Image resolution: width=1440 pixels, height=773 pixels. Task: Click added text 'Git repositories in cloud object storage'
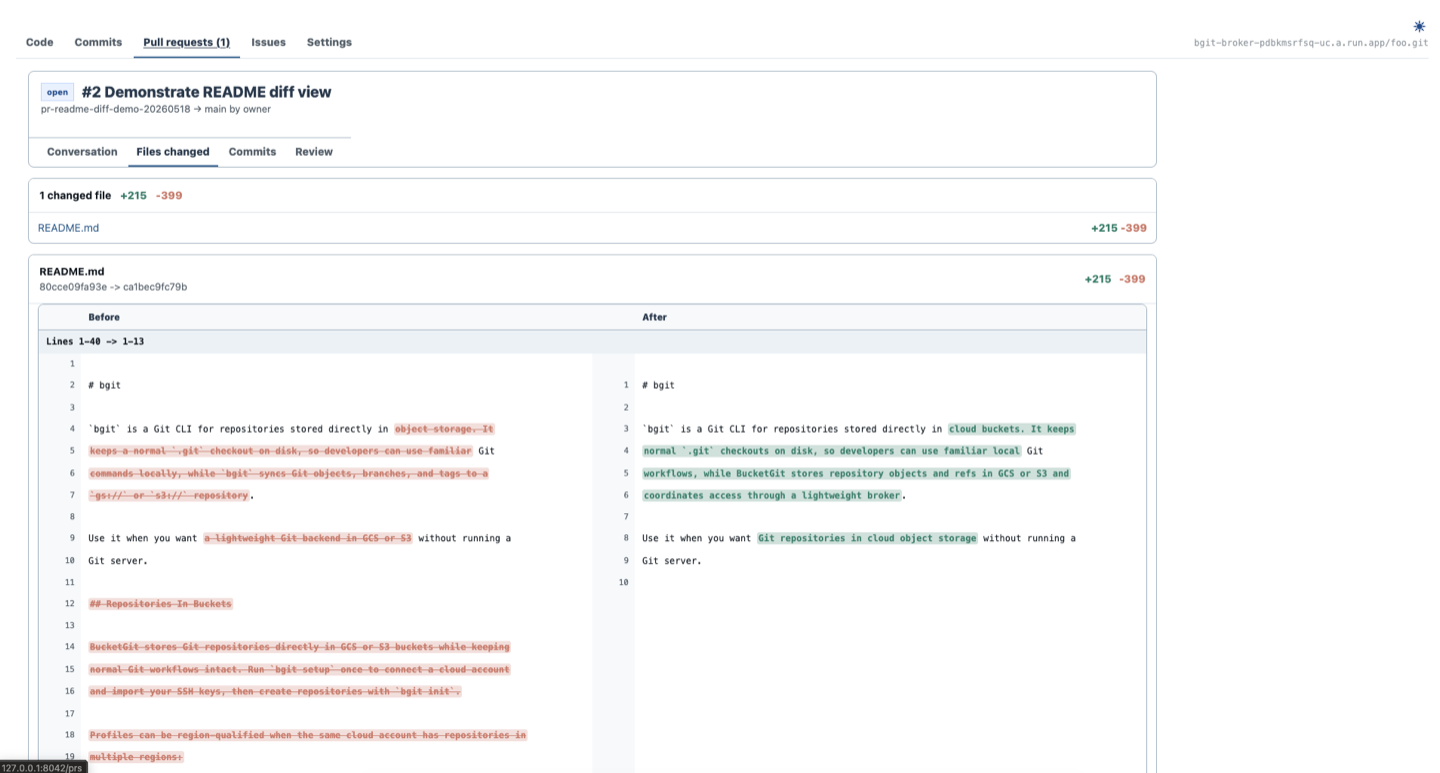point(867,538)
